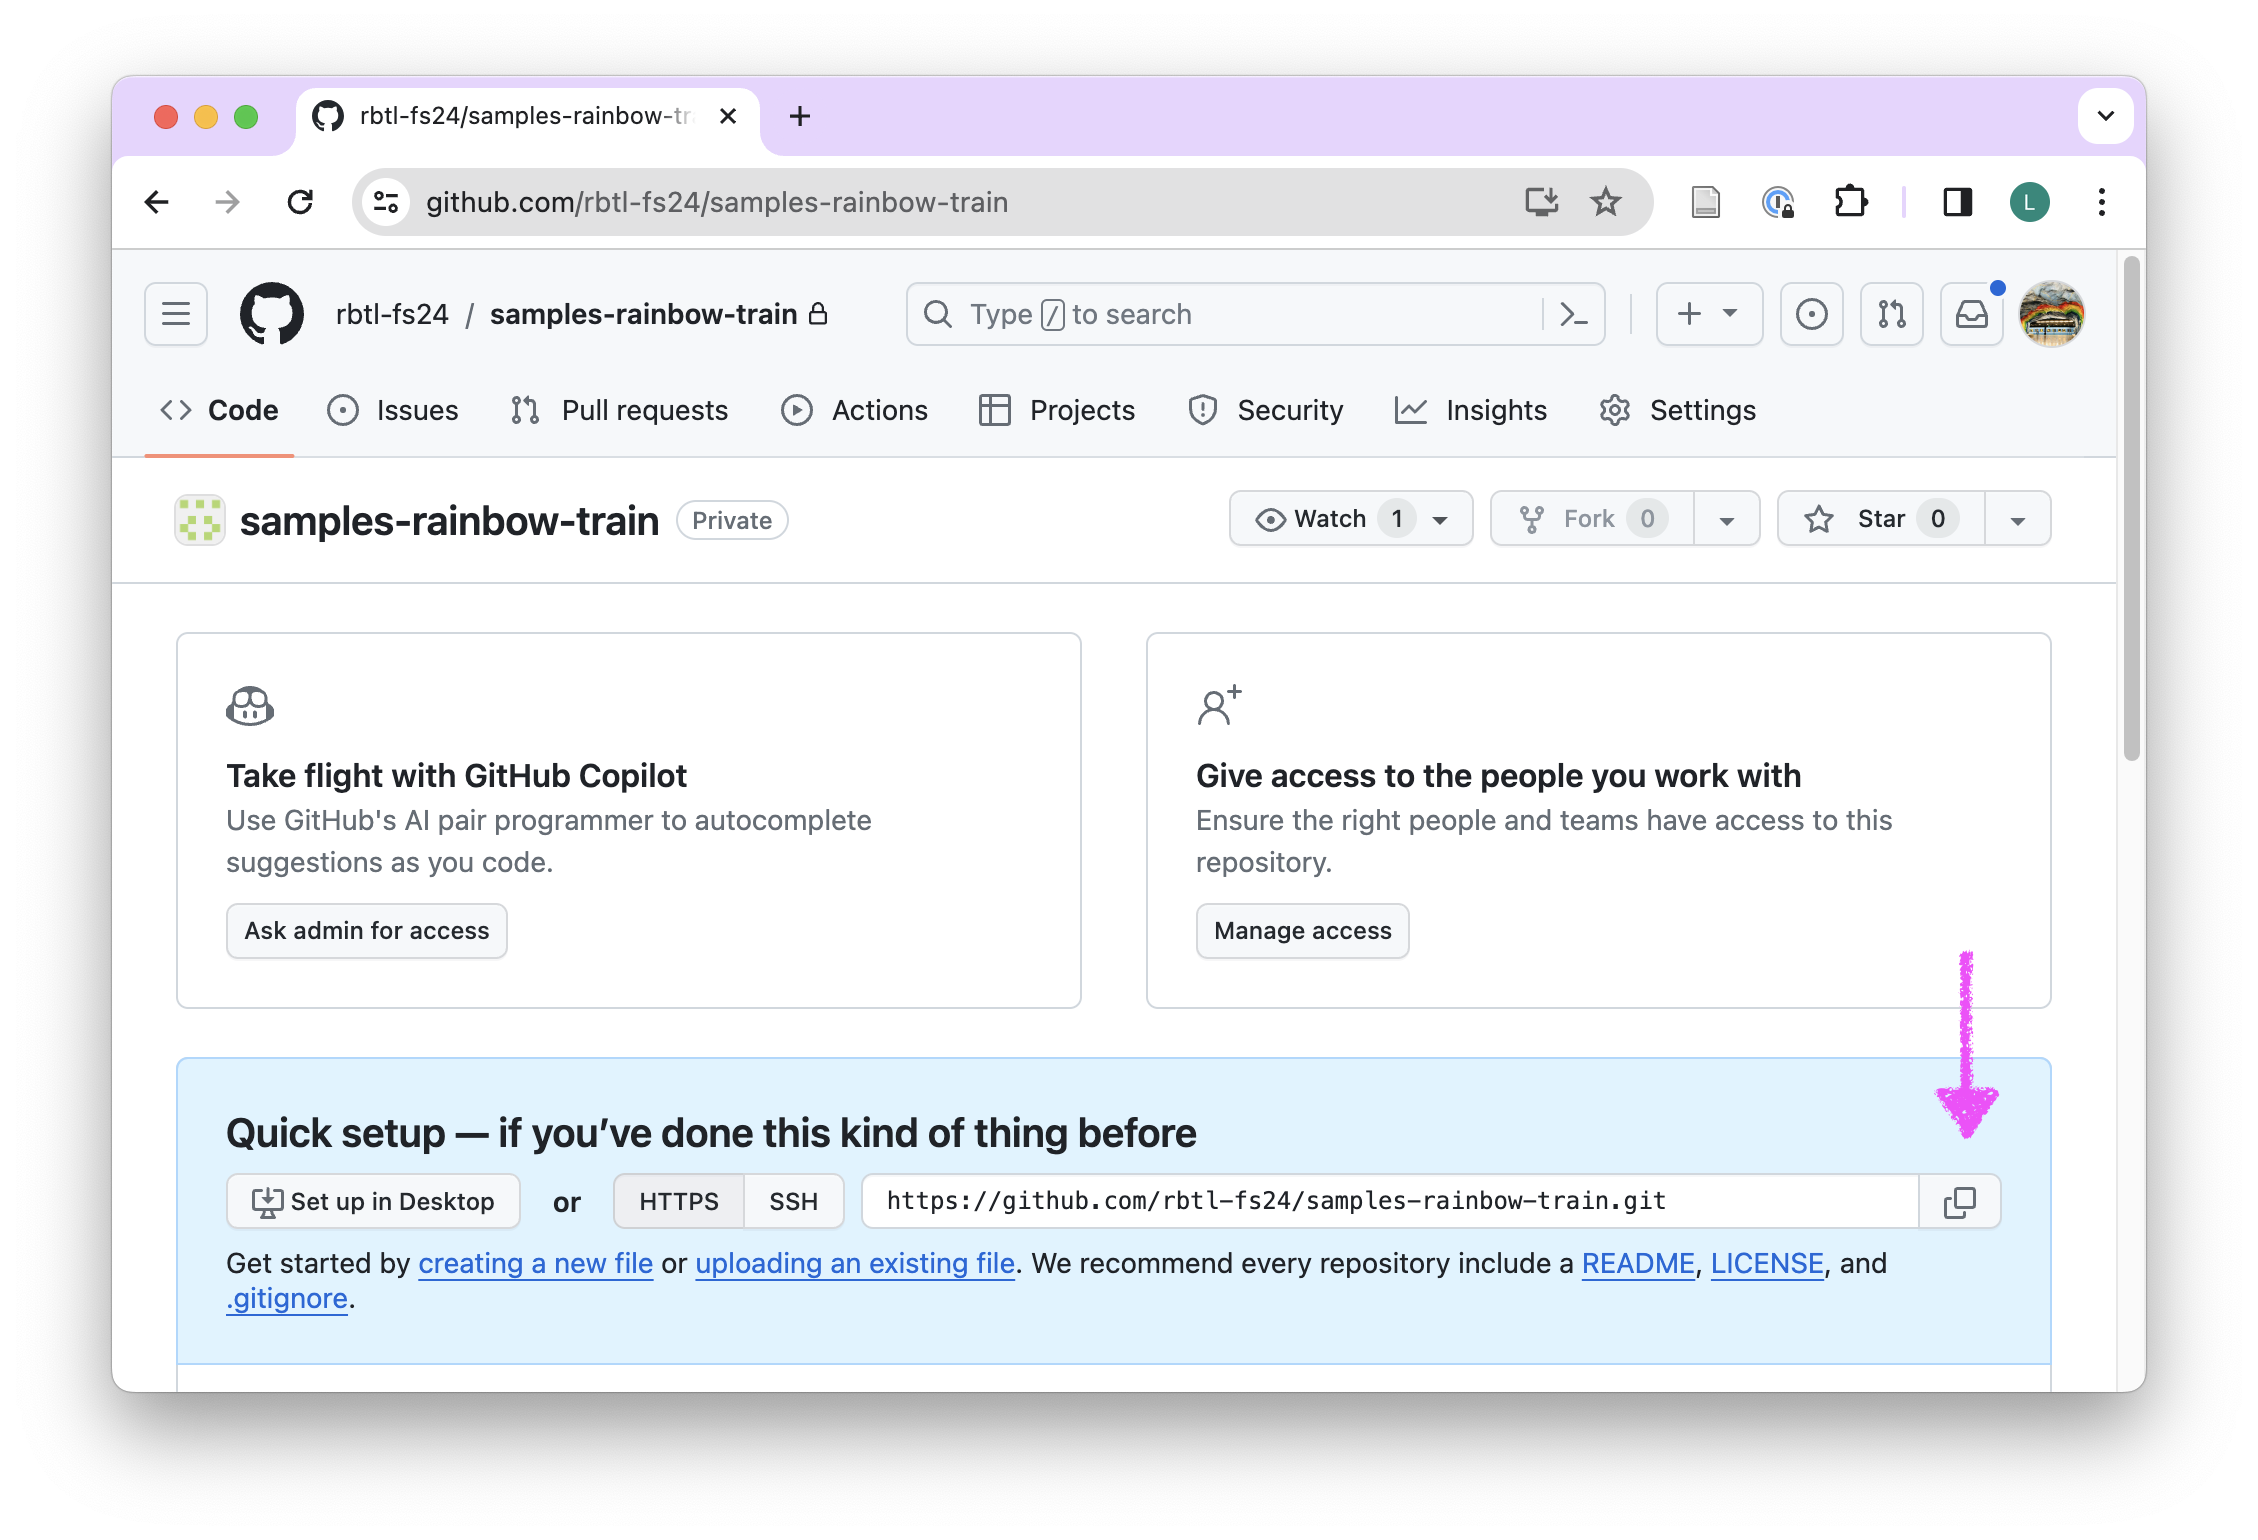Click the page vertical scrollbar
Viewport: 2258px width, 1540px height.
click(x=2131, y=508)
